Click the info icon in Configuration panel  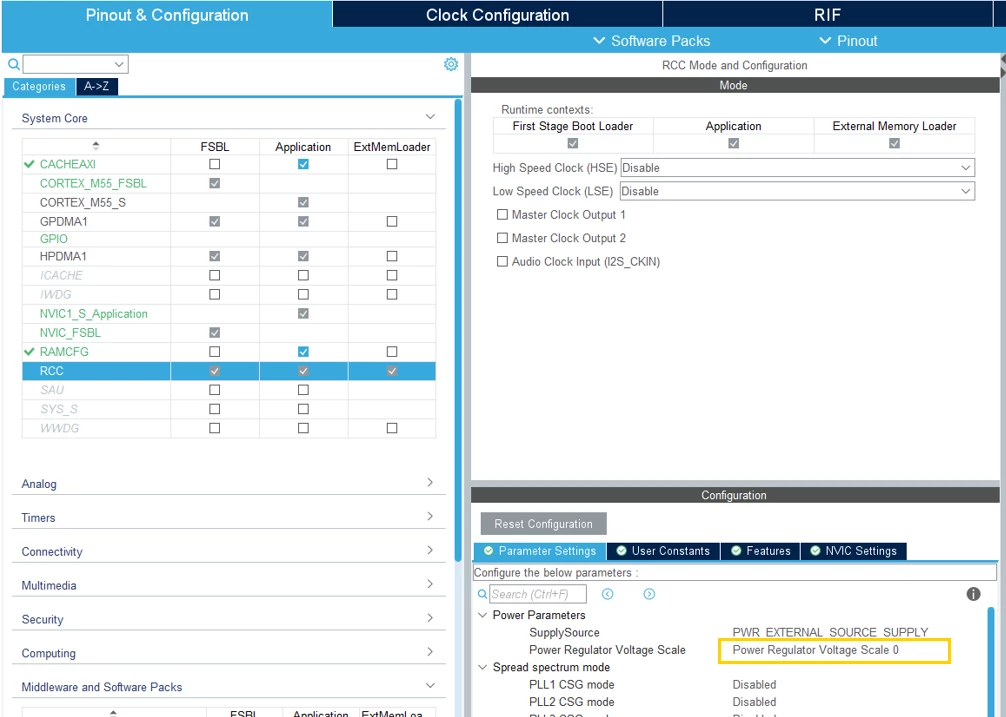(973, 594)
